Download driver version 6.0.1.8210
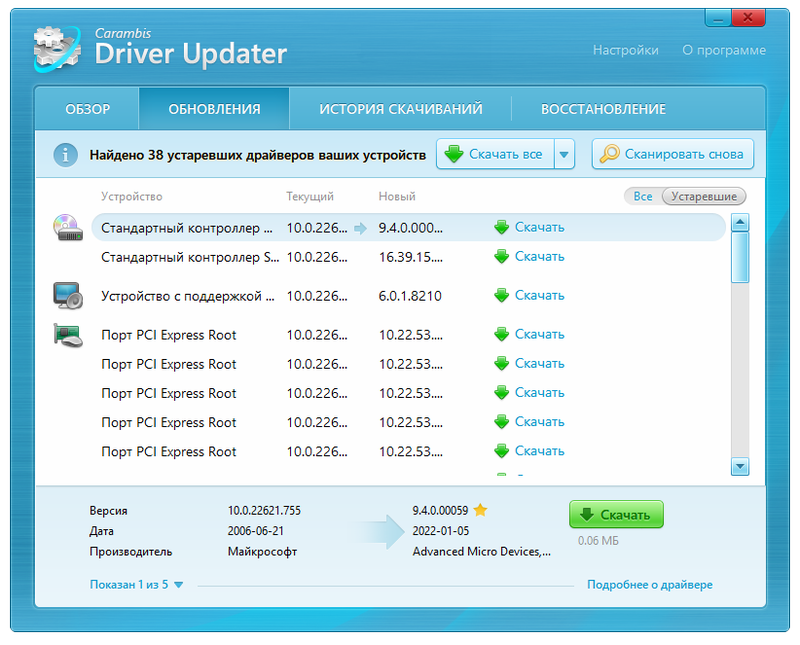The height and width of the screenshot is (645, 800). coord(530,295)
